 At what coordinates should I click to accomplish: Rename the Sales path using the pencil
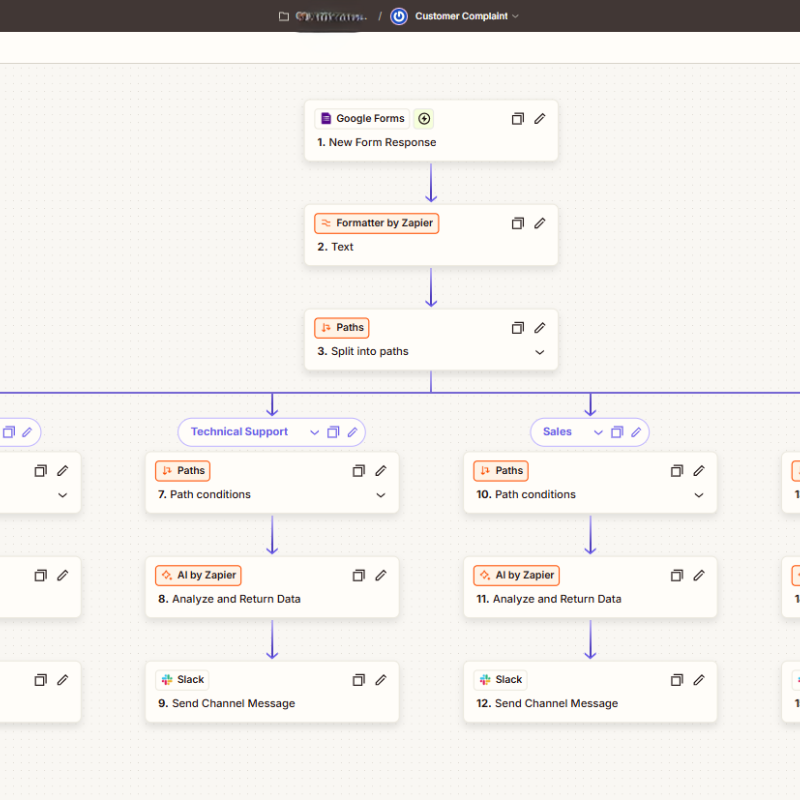click(x=636, y=432)
